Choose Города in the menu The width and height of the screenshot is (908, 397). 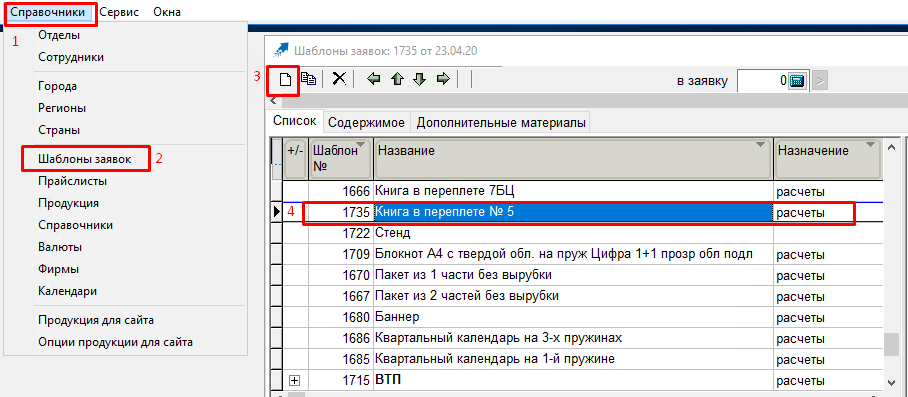click(x=57, y=86)
